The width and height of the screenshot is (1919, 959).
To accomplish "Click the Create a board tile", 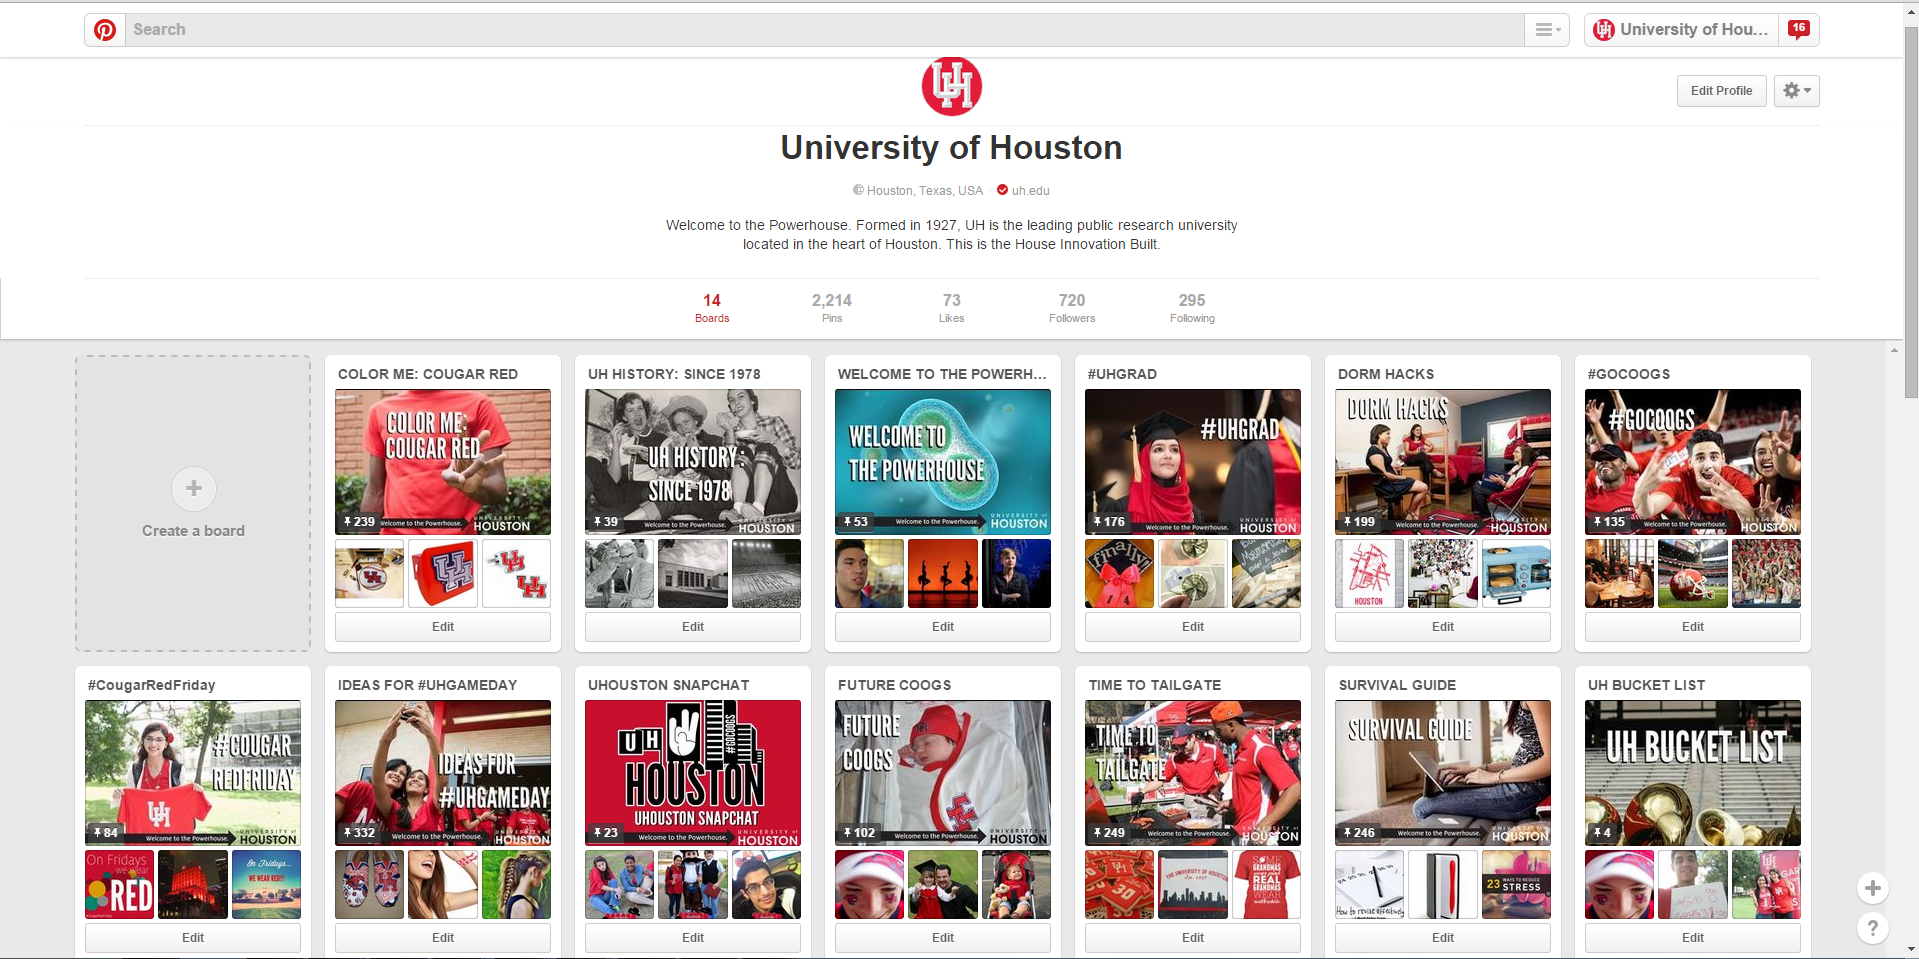I will coord(193,504).
